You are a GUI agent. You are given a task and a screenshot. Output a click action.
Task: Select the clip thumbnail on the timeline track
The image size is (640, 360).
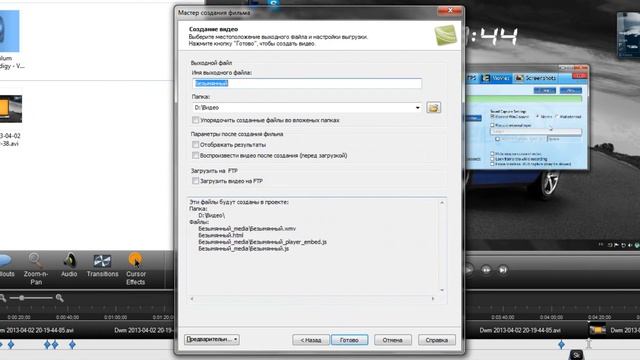tap(598, 329)
